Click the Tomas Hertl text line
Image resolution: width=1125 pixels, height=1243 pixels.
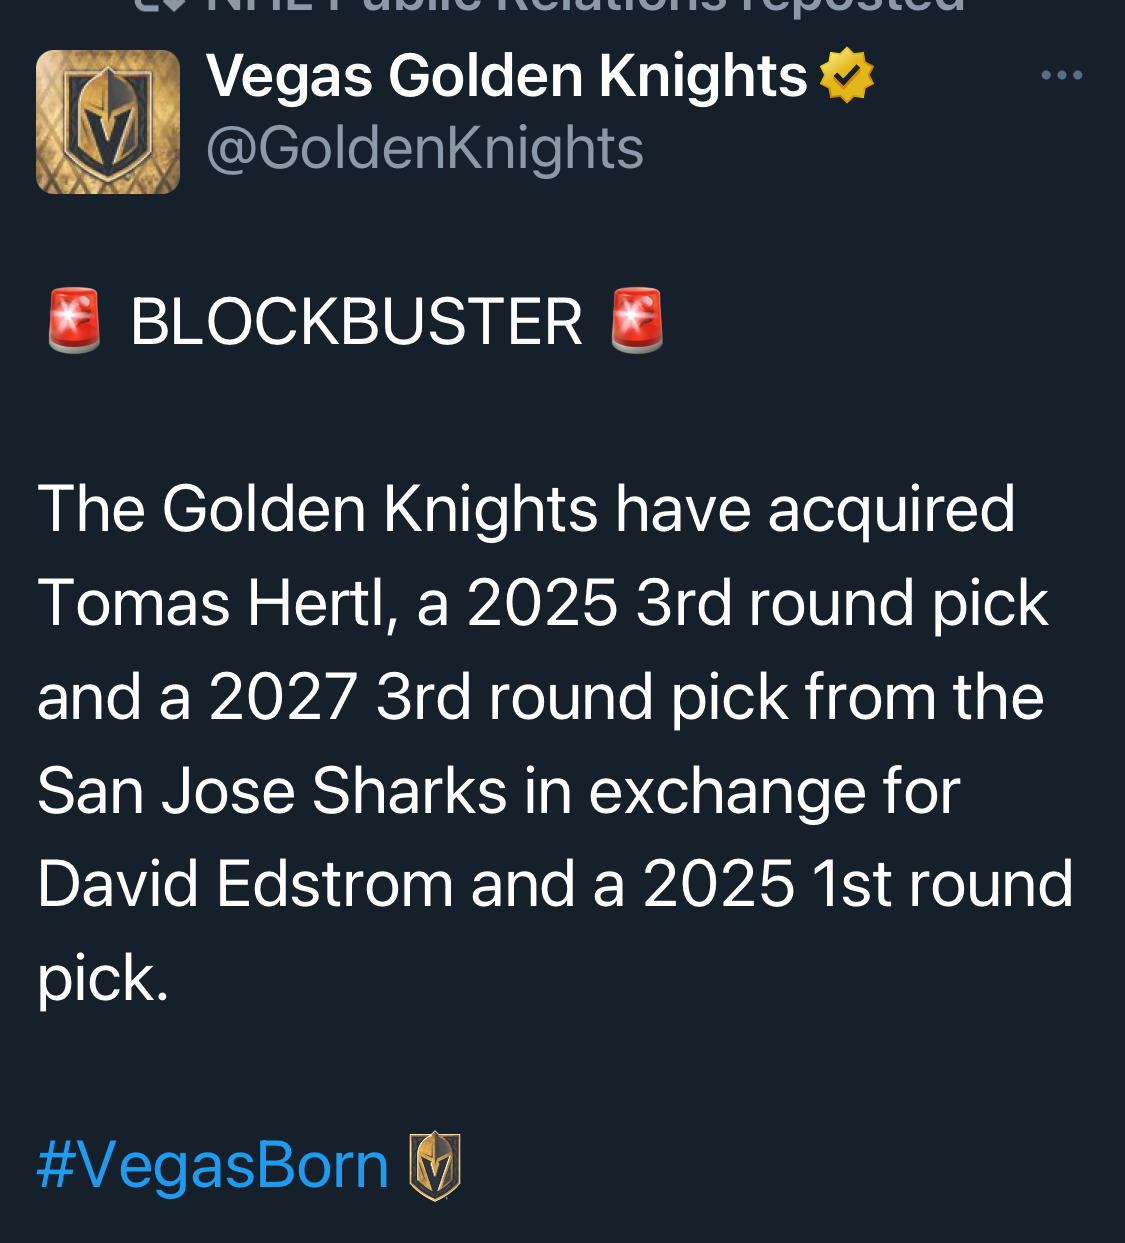543,603
